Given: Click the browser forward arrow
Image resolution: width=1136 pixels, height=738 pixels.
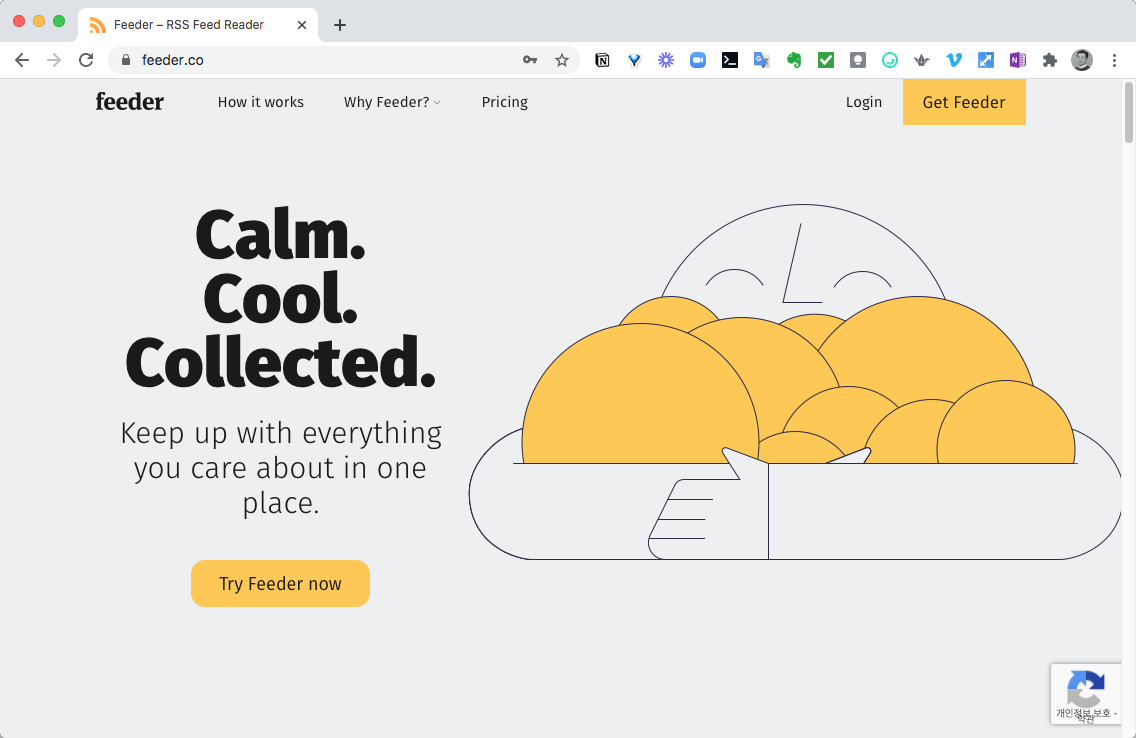Looking at the screenshot, I should pyautogui.click(x=54, y=60).
